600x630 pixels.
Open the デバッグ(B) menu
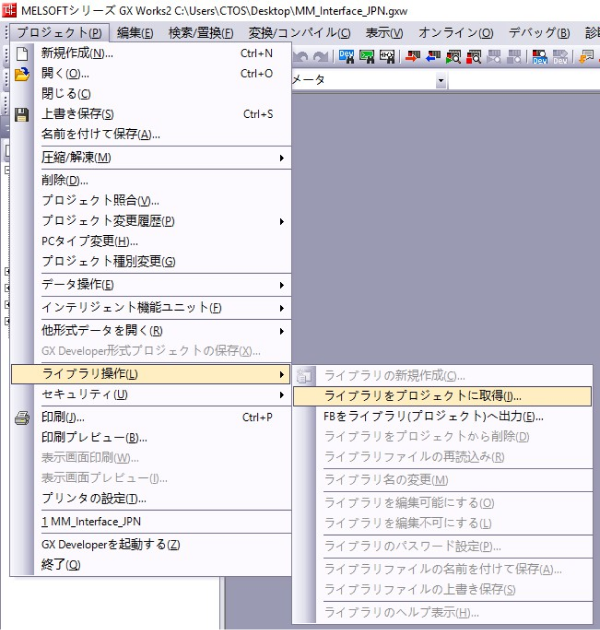(x=539, y=33)
